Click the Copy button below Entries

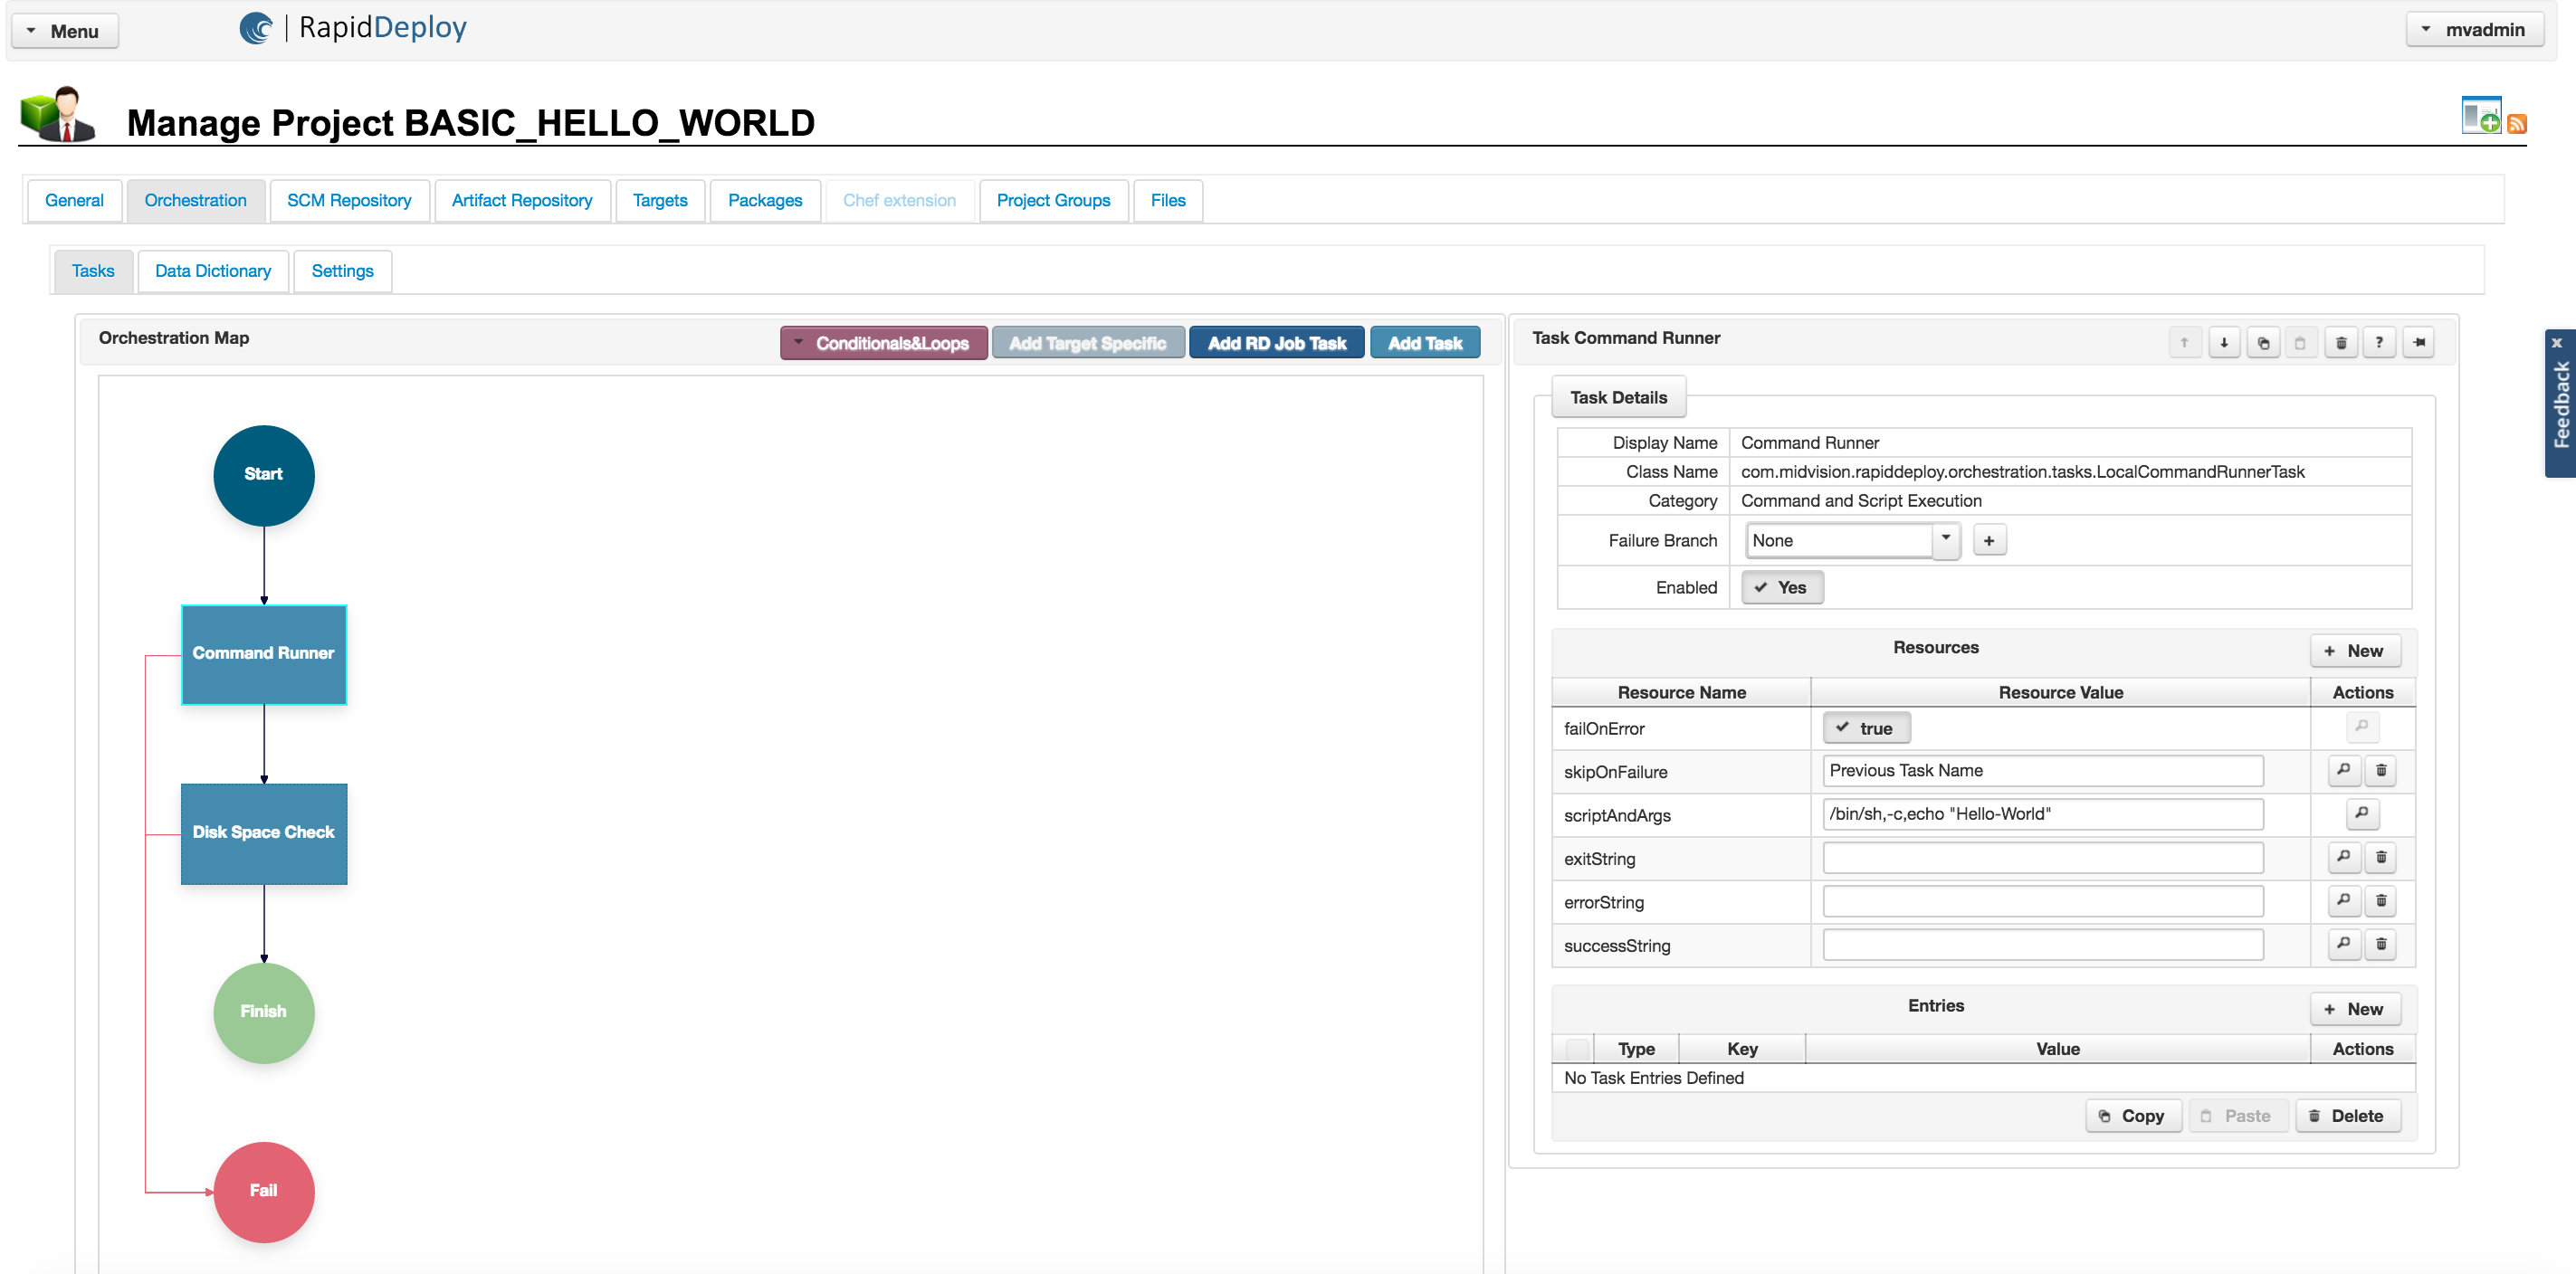pos(2132,1116)
